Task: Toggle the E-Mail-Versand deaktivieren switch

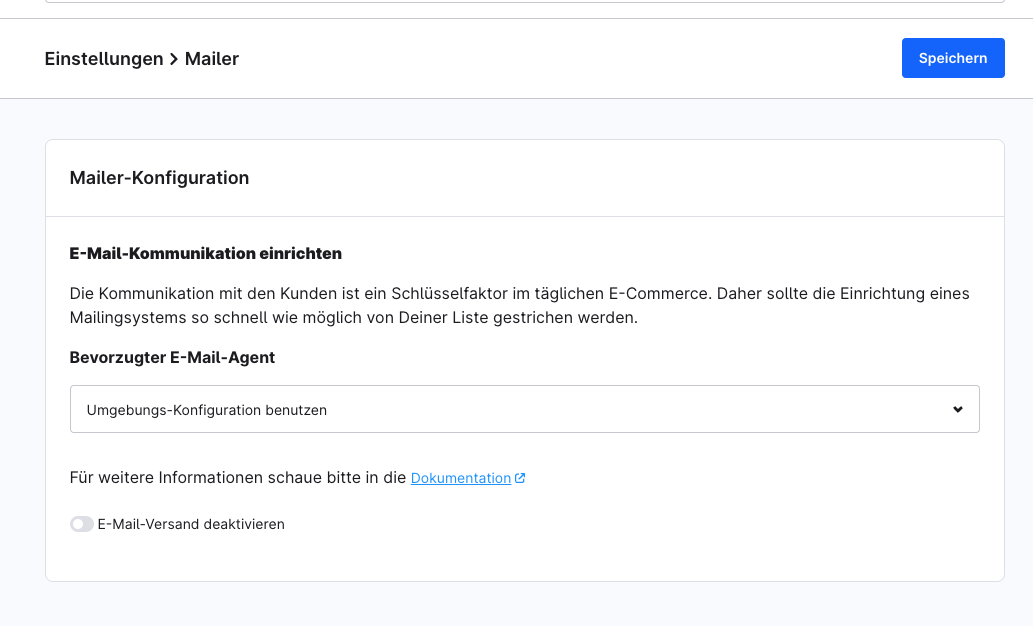Action: coord(81,524)
